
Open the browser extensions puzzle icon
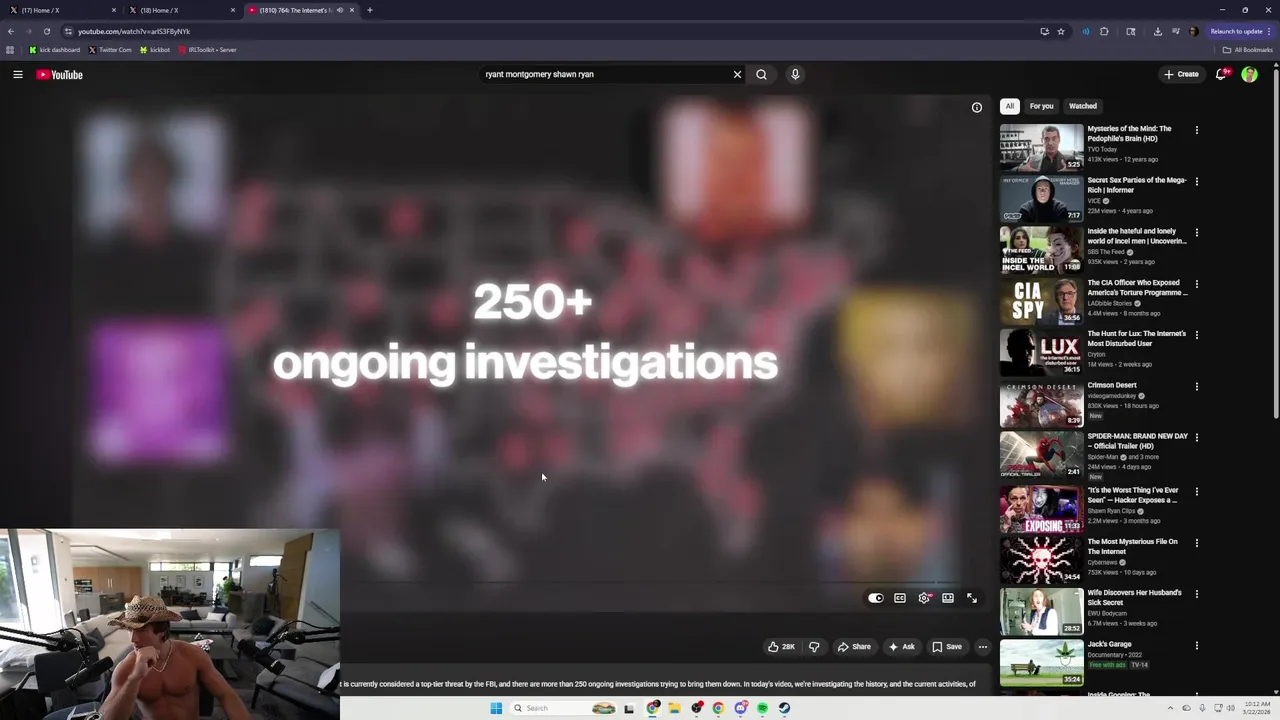(1105, 31)
